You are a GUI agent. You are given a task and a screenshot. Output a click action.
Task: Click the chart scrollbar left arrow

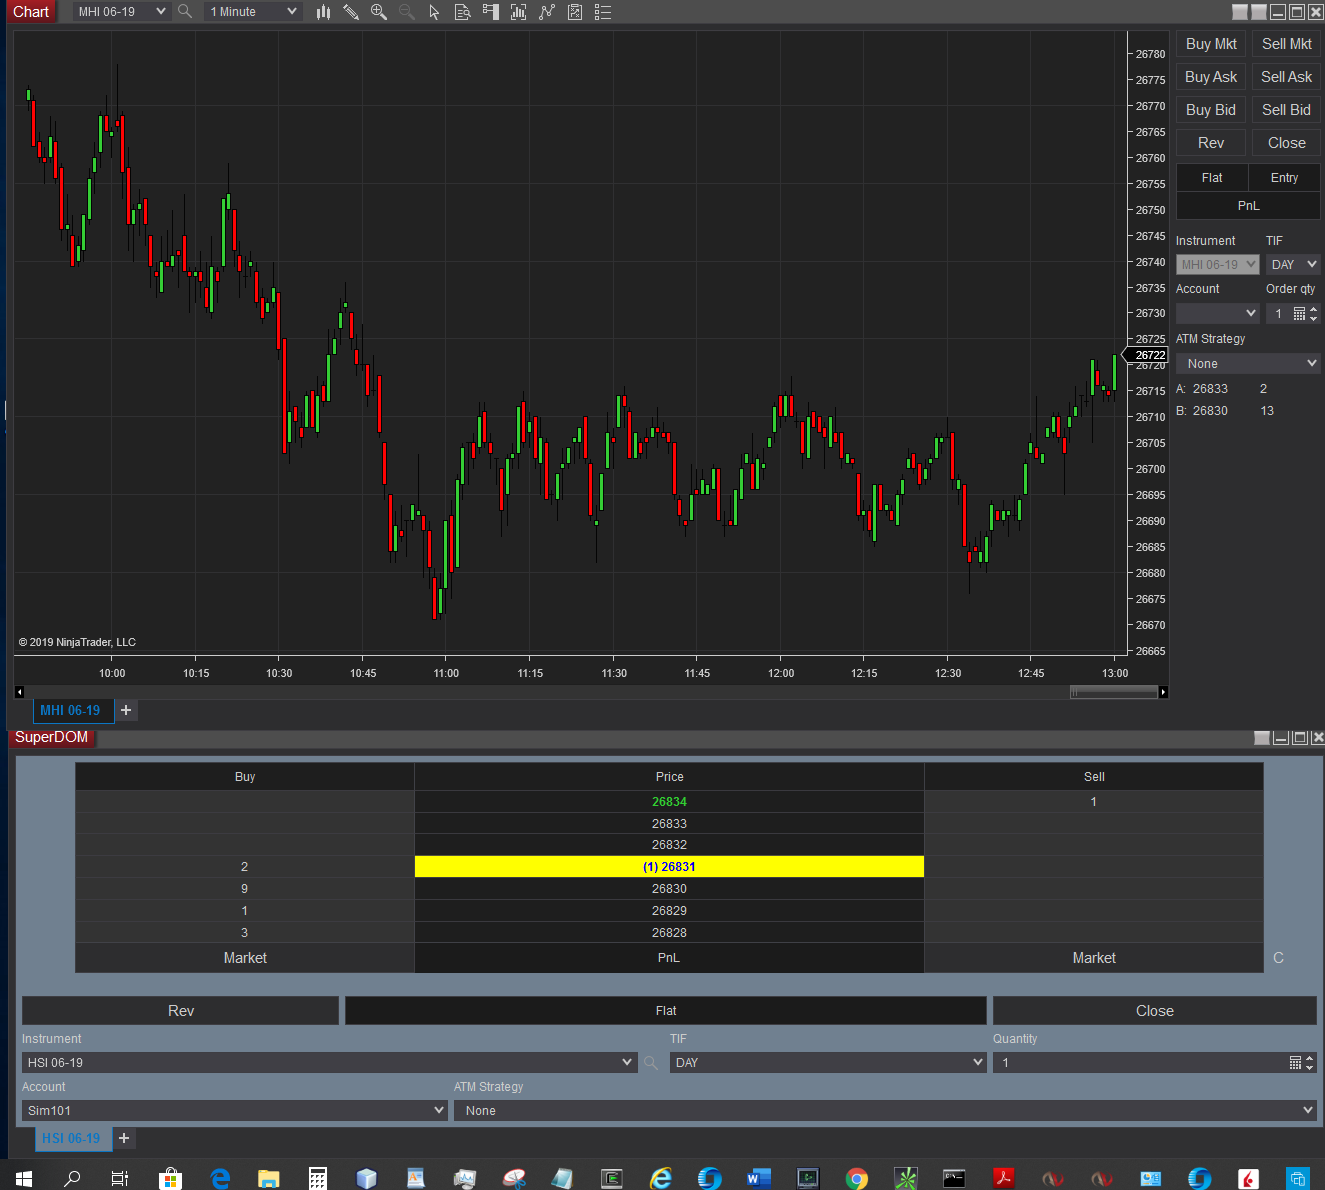19,692
